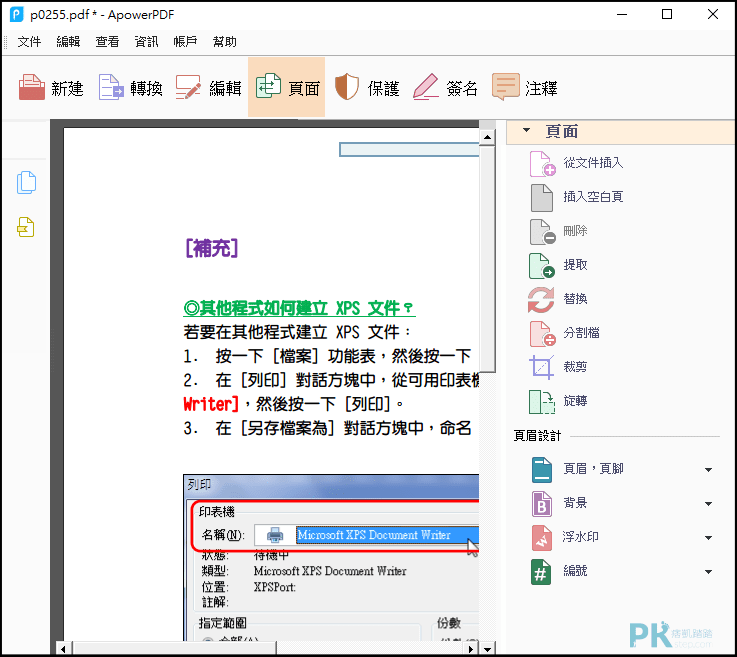
Task: Click the 新建 (Create) toolbar icon
Action: point(32,87)
